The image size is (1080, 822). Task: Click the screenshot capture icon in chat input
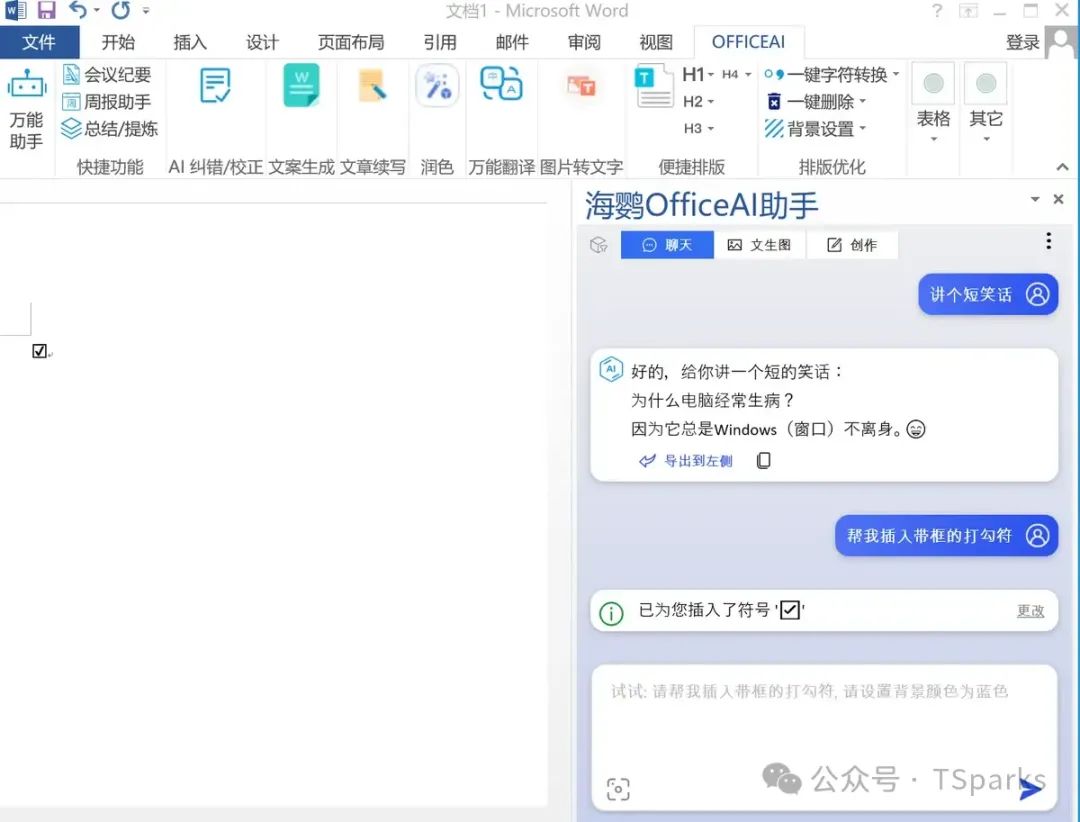[618, 789]
